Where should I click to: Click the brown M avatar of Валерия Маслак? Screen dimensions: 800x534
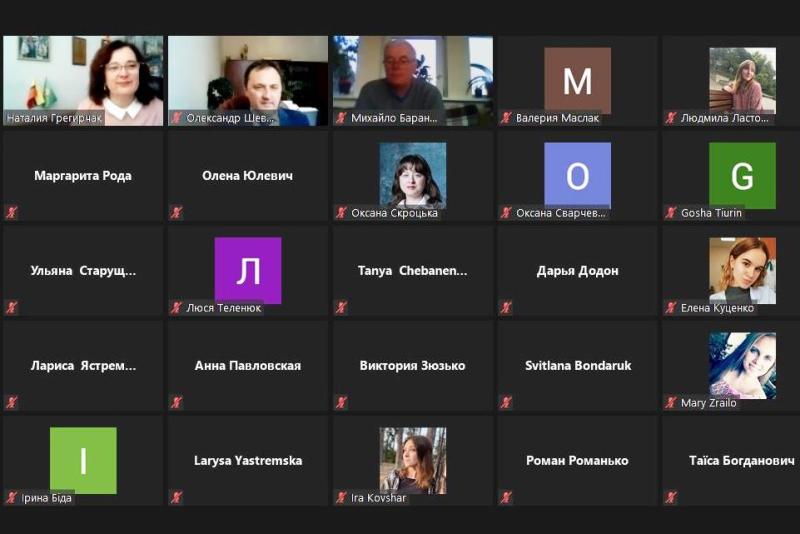tap(578, 81)
